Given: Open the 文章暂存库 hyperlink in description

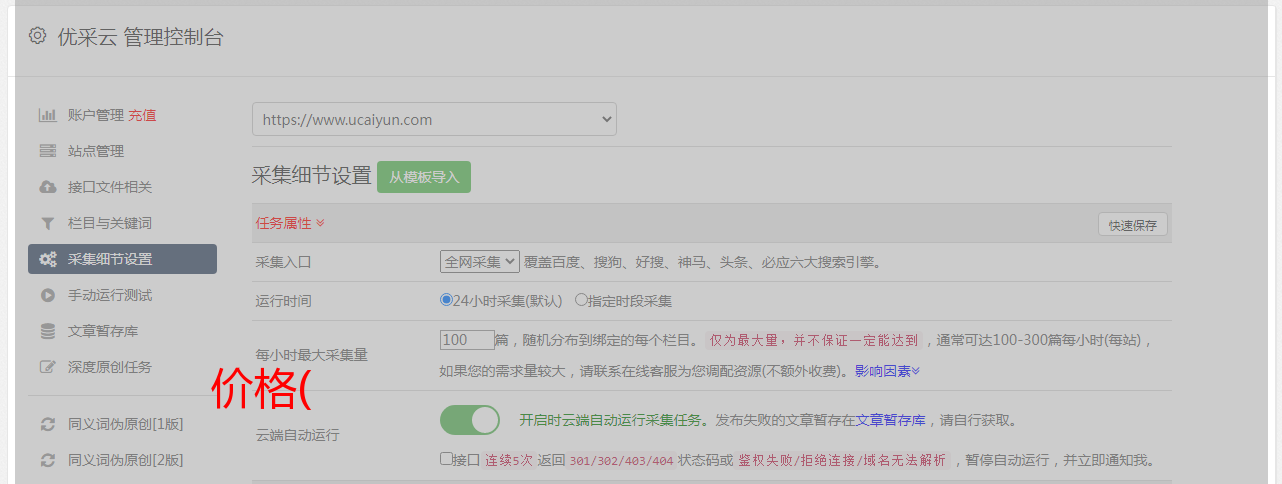Looking at the screenshot, I should click(890, 420).
